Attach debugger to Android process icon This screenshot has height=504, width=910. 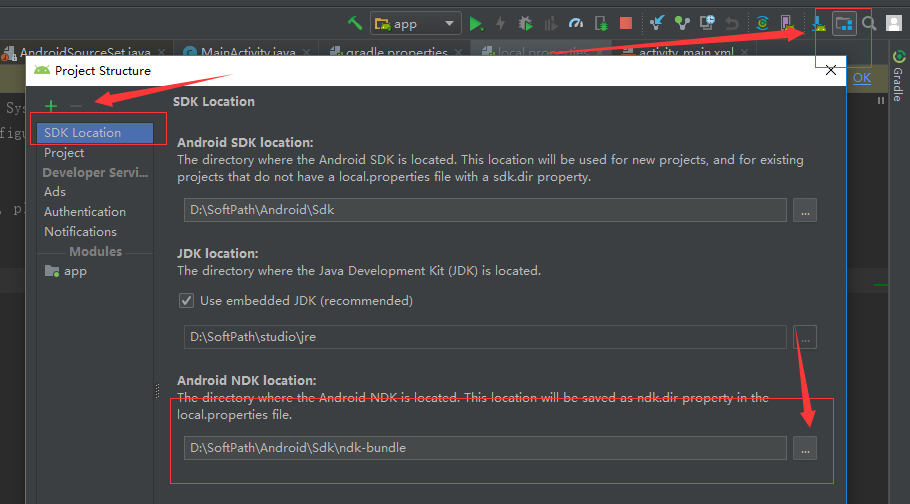(601, 24)
